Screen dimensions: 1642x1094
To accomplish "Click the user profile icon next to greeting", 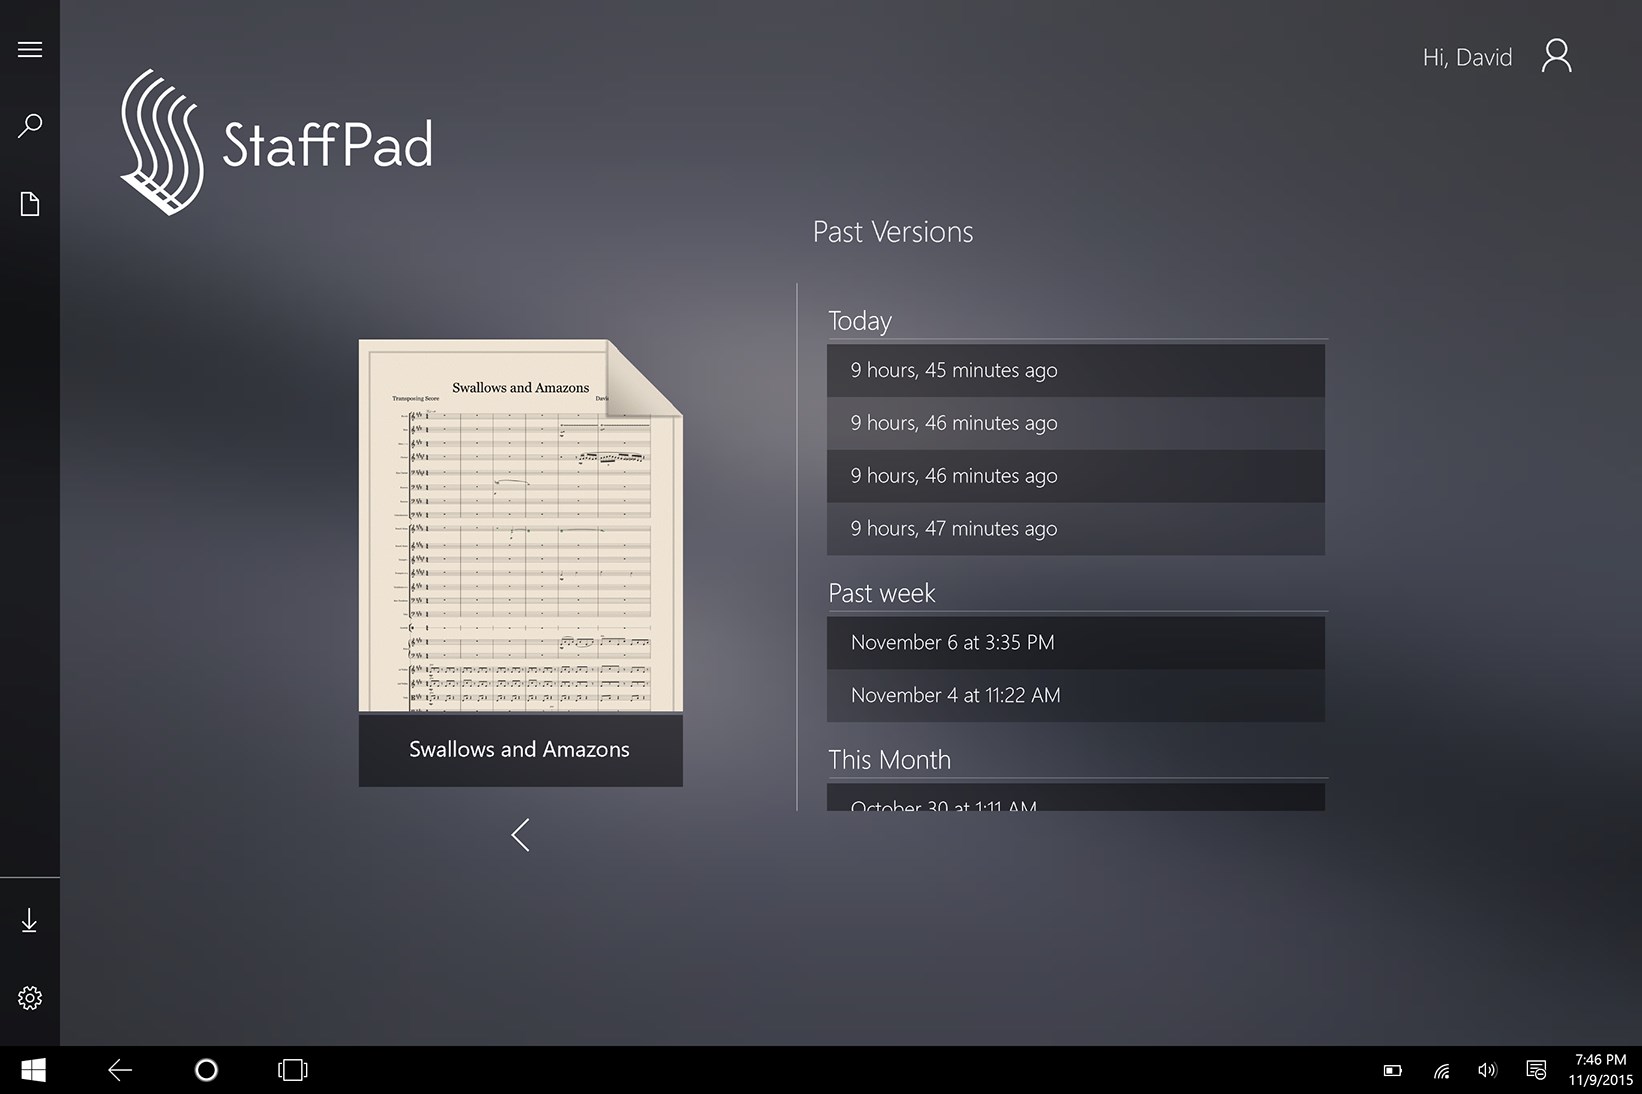I will click(1556, 56).
